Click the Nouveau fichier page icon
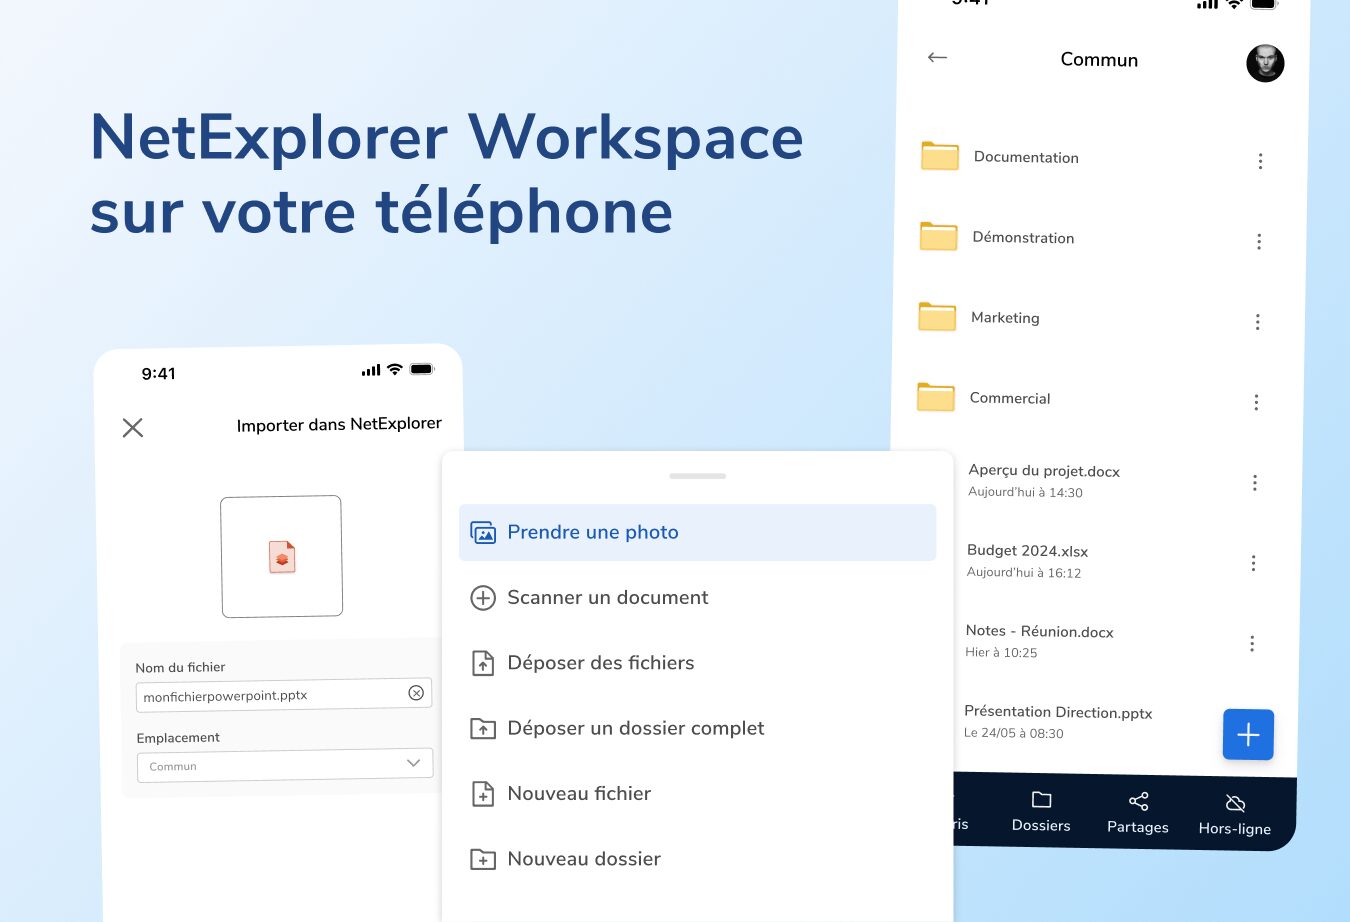 click(x=483, y=794)
